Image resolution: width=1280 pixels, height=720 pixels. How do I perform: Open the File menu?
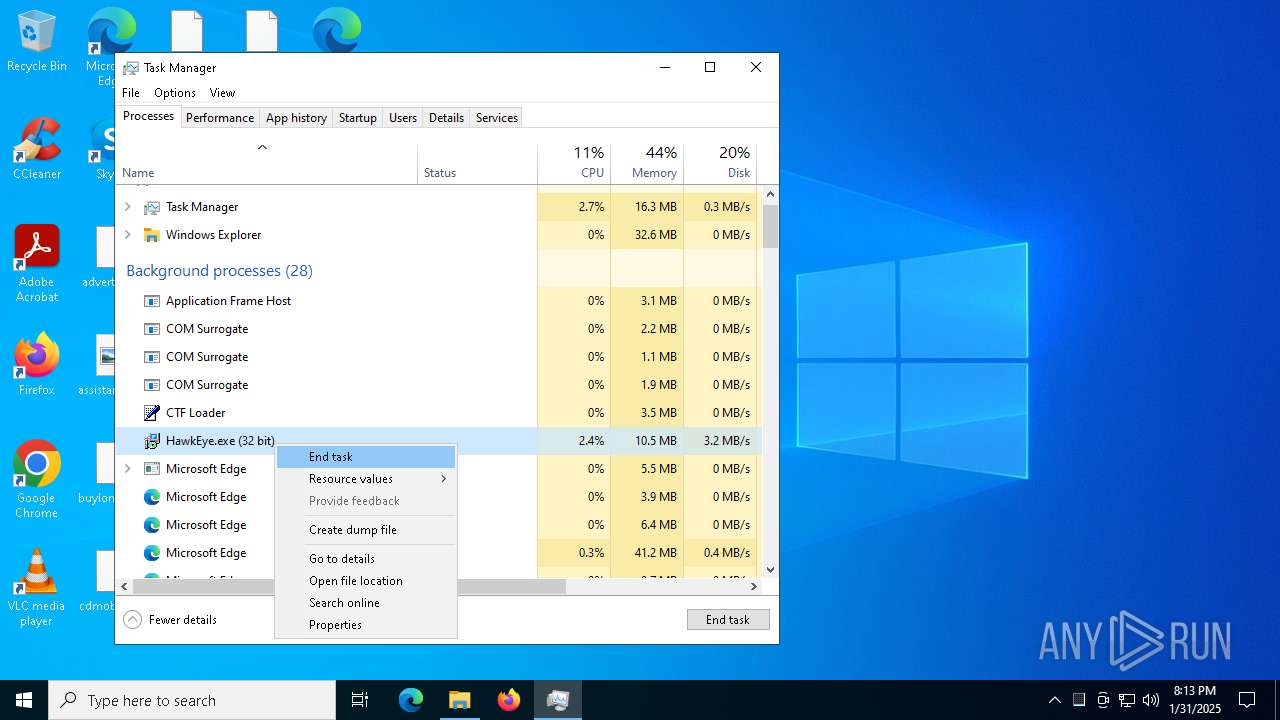131,93
